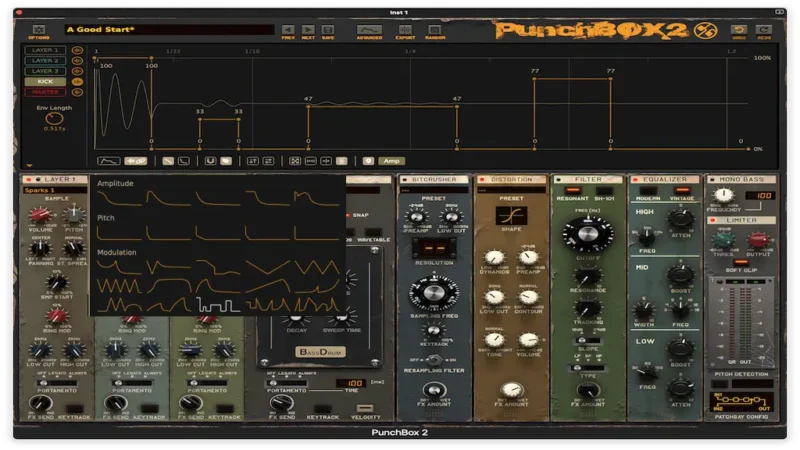Select the Master tab

click(45, 92)
